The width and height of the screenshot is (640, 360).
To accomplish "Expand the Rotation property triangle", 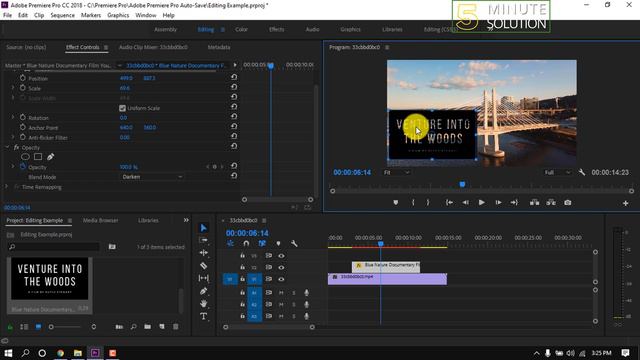I will [13, 117].
